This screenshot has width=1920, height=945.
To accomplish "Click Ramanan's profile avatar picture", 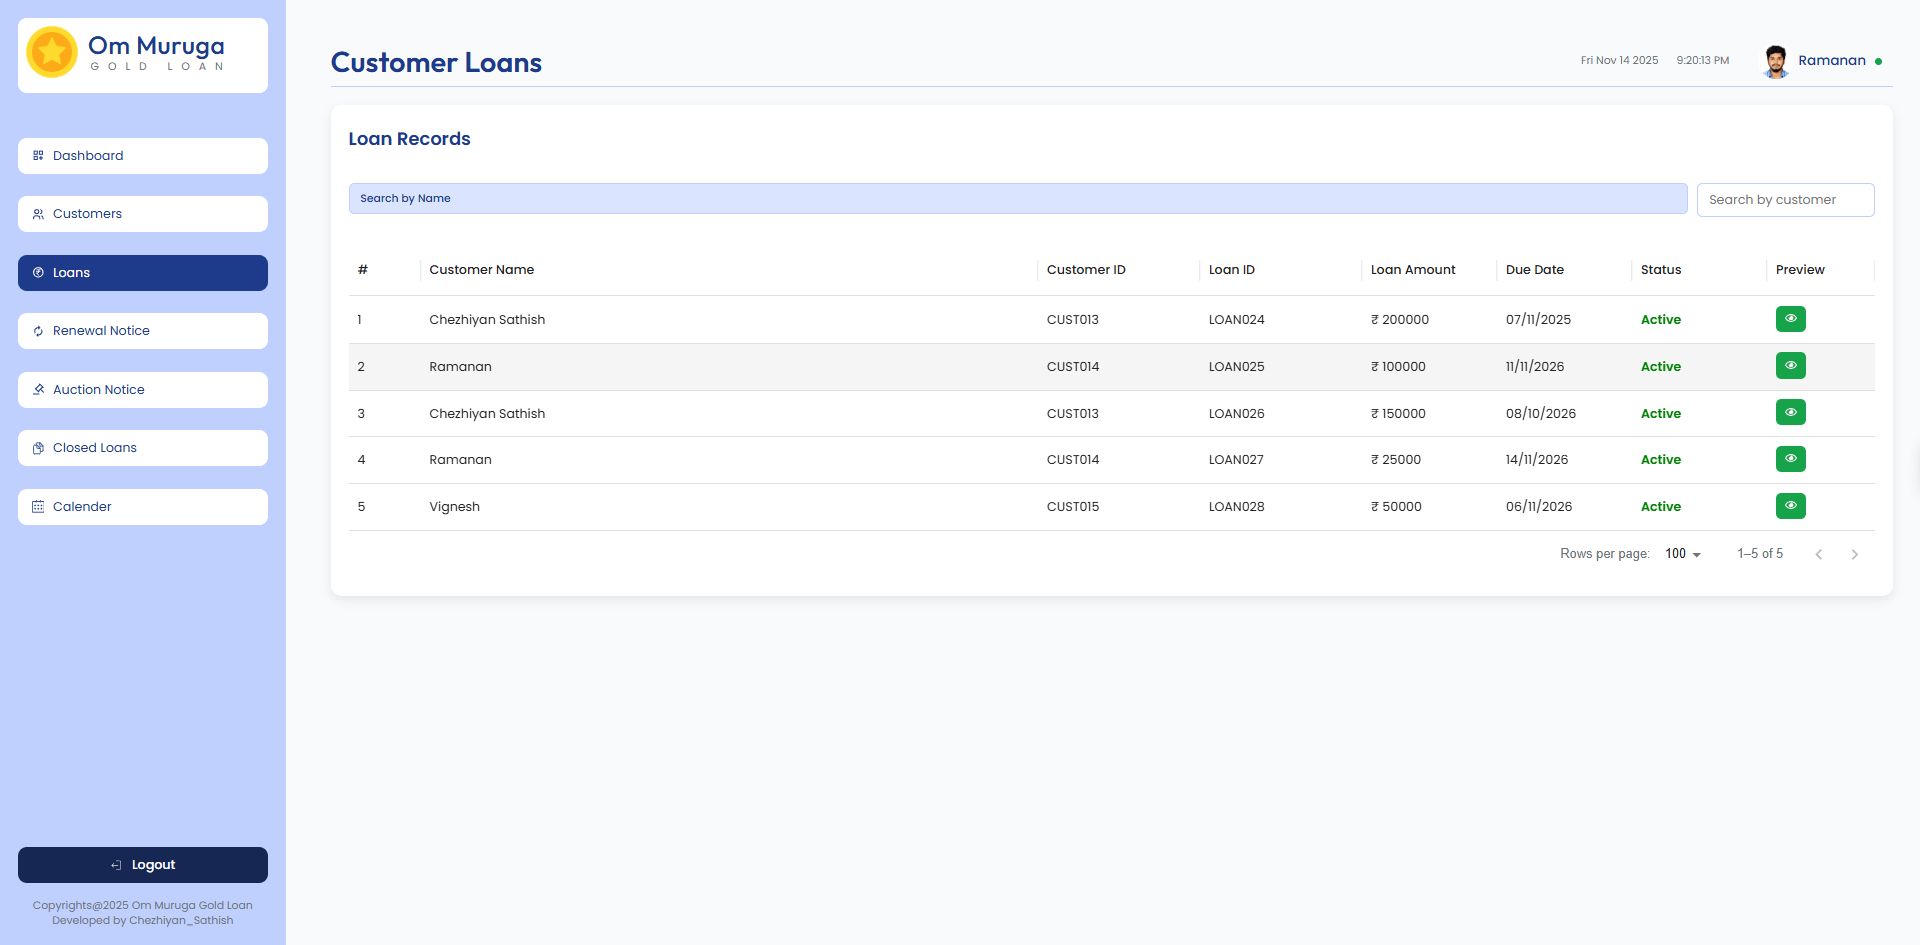I will click(1775, 61).
